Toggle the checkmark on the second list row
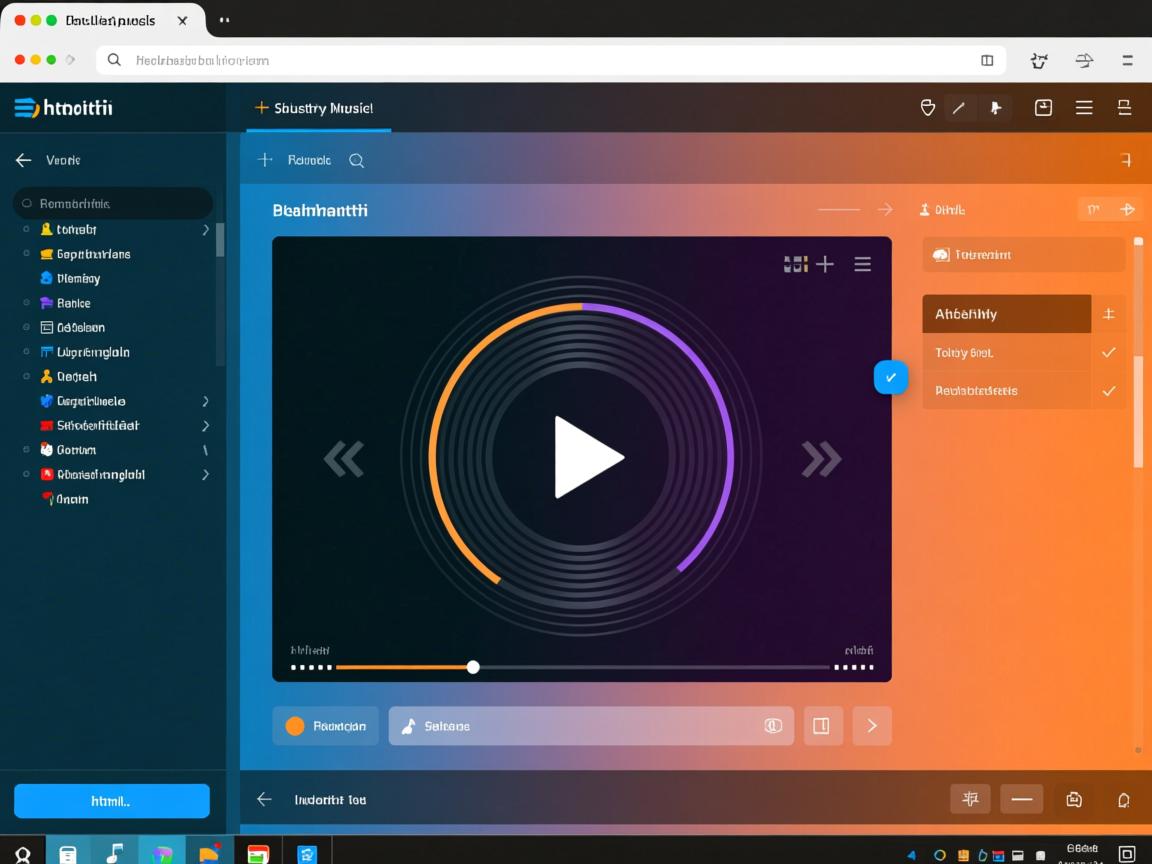This screenshot has height=864, width=1152. [1108, 352]
